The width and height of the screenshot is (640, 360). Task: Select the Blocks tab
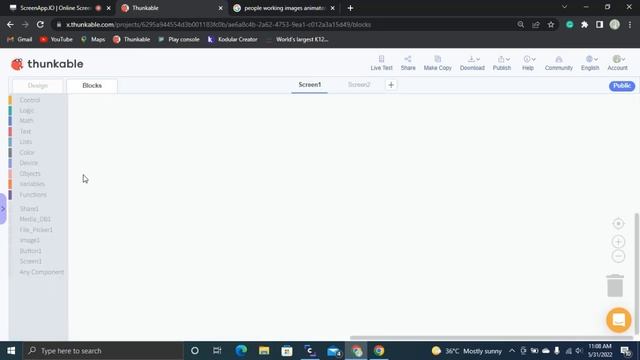click(92, 86)
